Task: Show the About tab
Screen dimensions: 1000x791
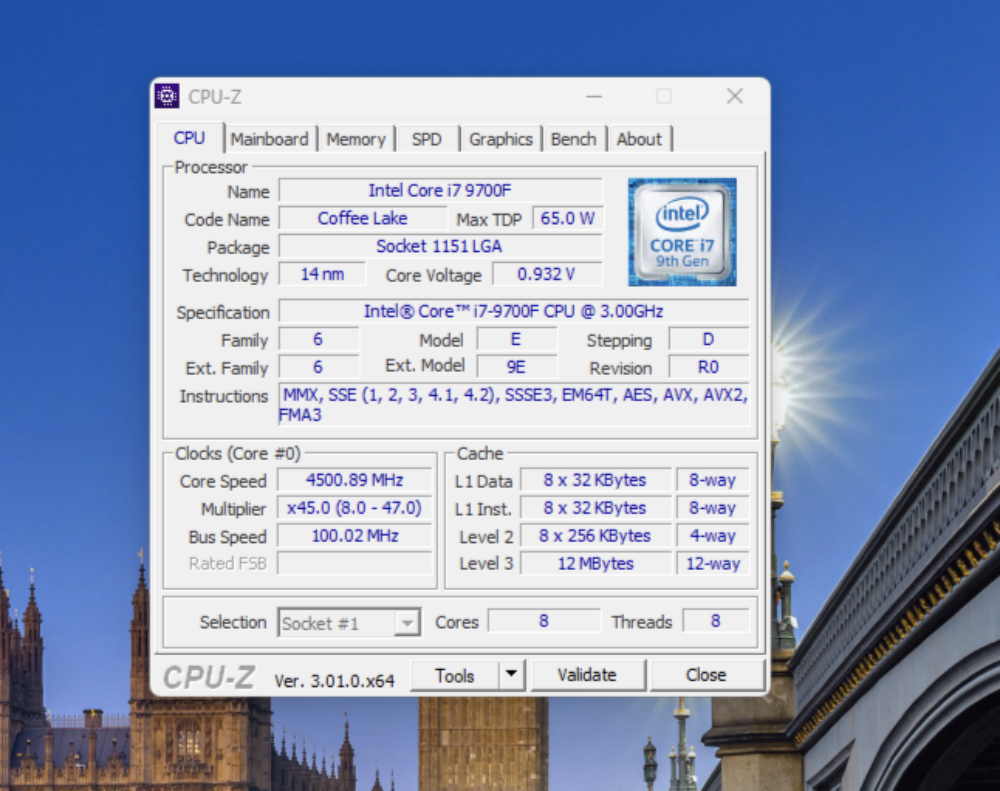Action: 639,139
